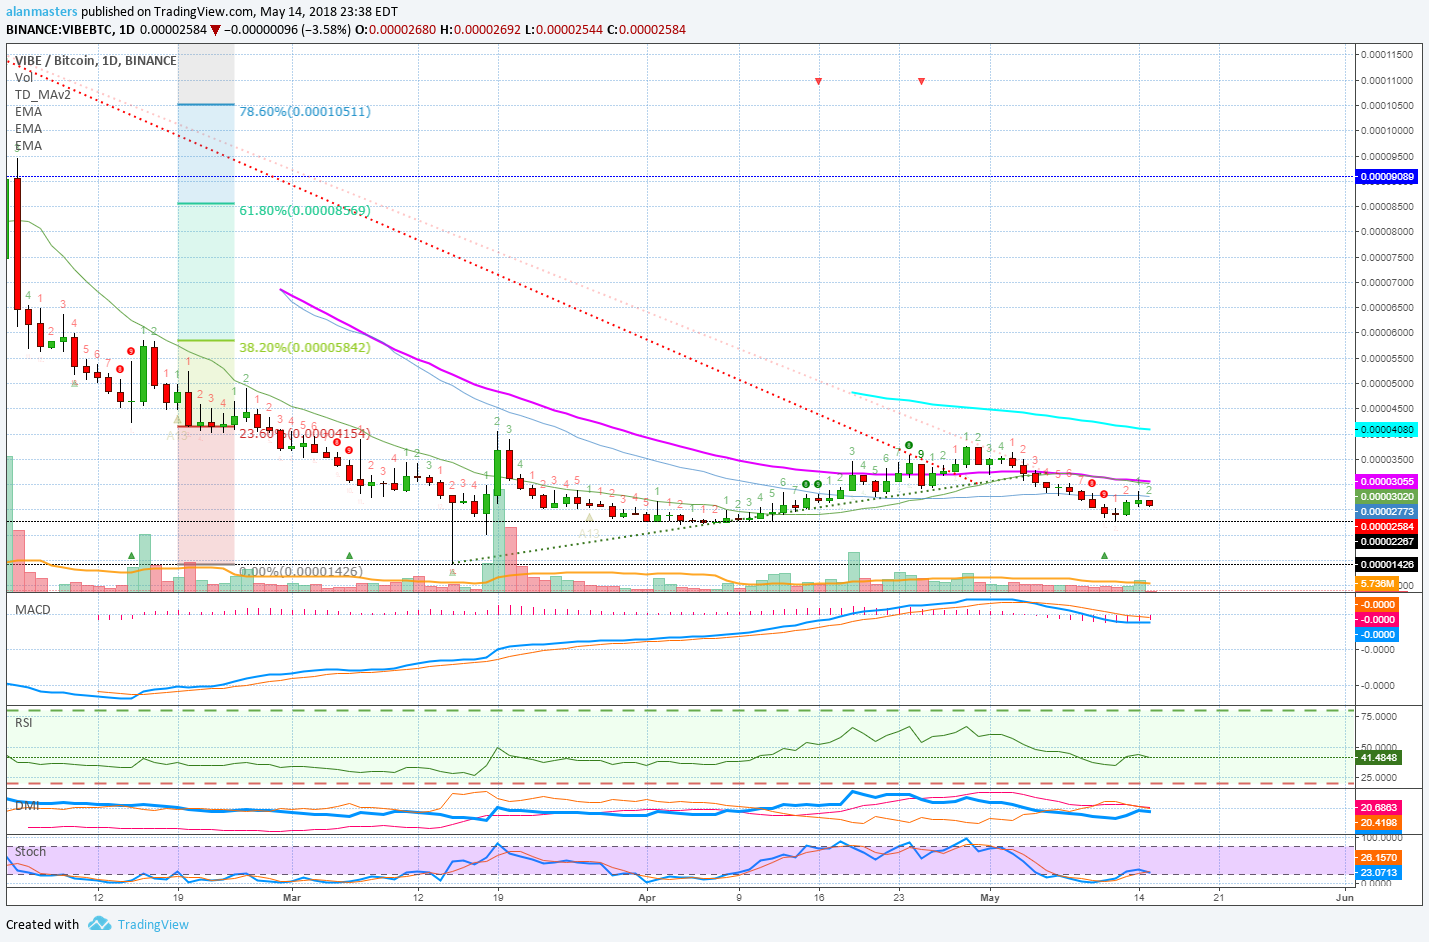
Task: Click the red down-arrow next to price change
Action: pos(215,30)
